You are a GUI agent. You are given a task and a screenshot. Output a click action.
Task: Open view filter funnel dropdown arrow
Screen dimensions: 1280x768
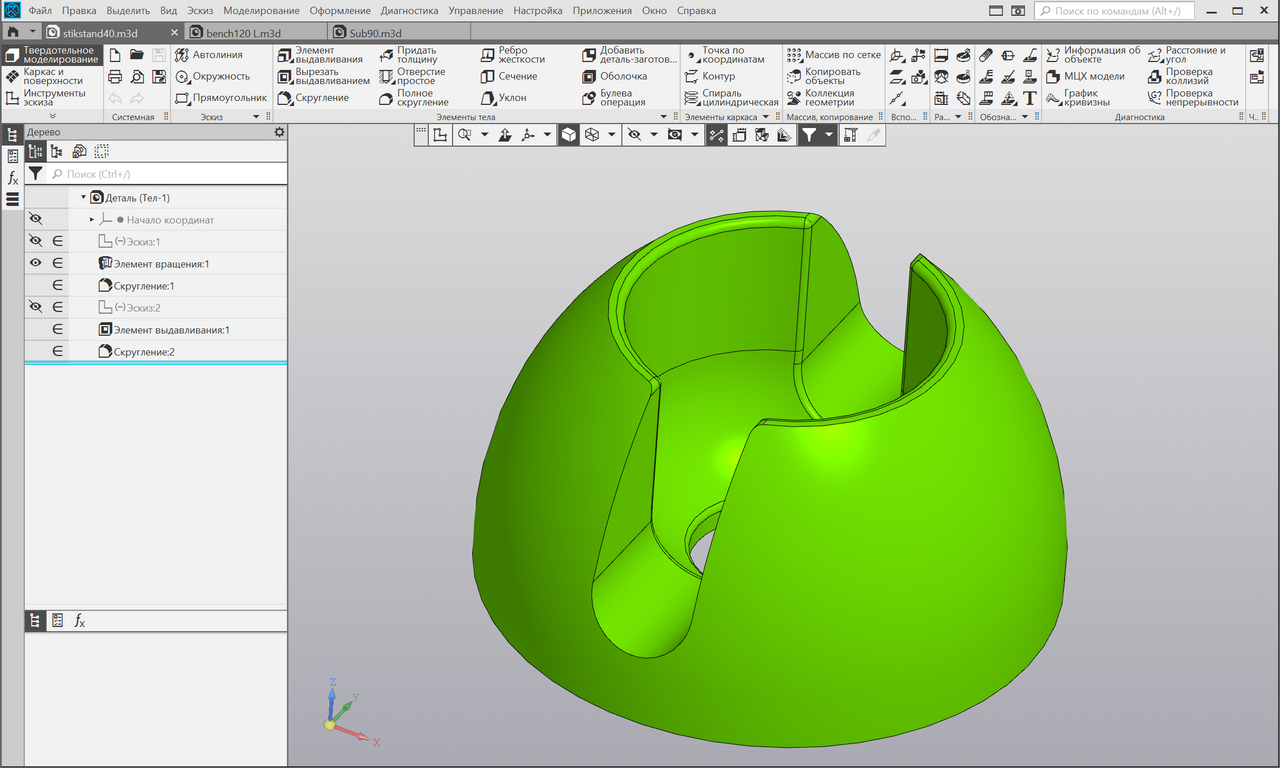[829, 134]
